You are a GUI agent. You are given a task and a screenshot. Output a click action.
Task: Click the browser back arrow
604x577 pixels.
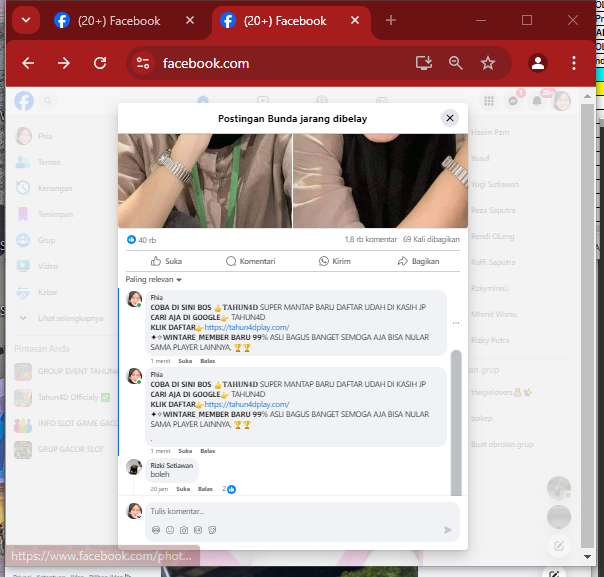28,63
